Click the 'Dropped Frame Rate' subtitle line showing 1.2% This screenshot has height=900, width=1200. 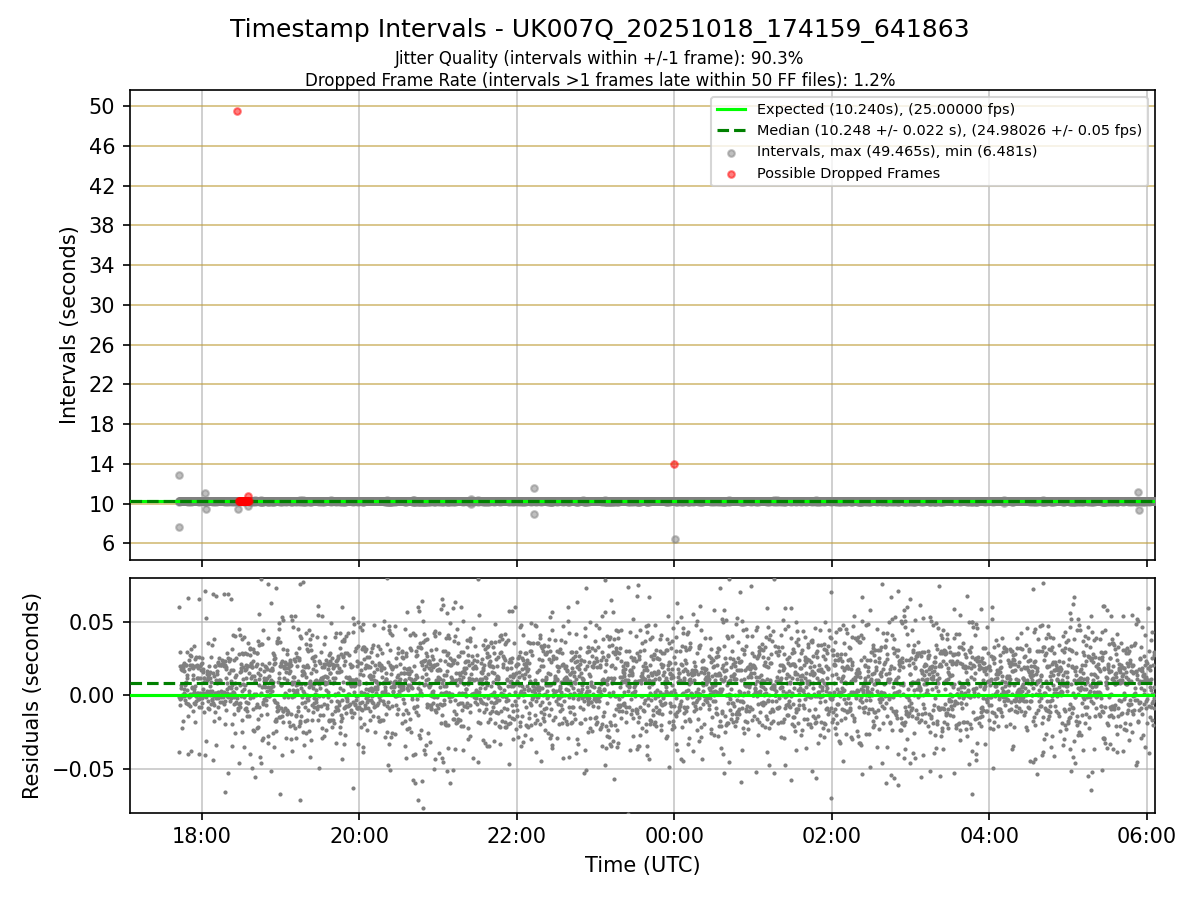click(x=599, y=80)
